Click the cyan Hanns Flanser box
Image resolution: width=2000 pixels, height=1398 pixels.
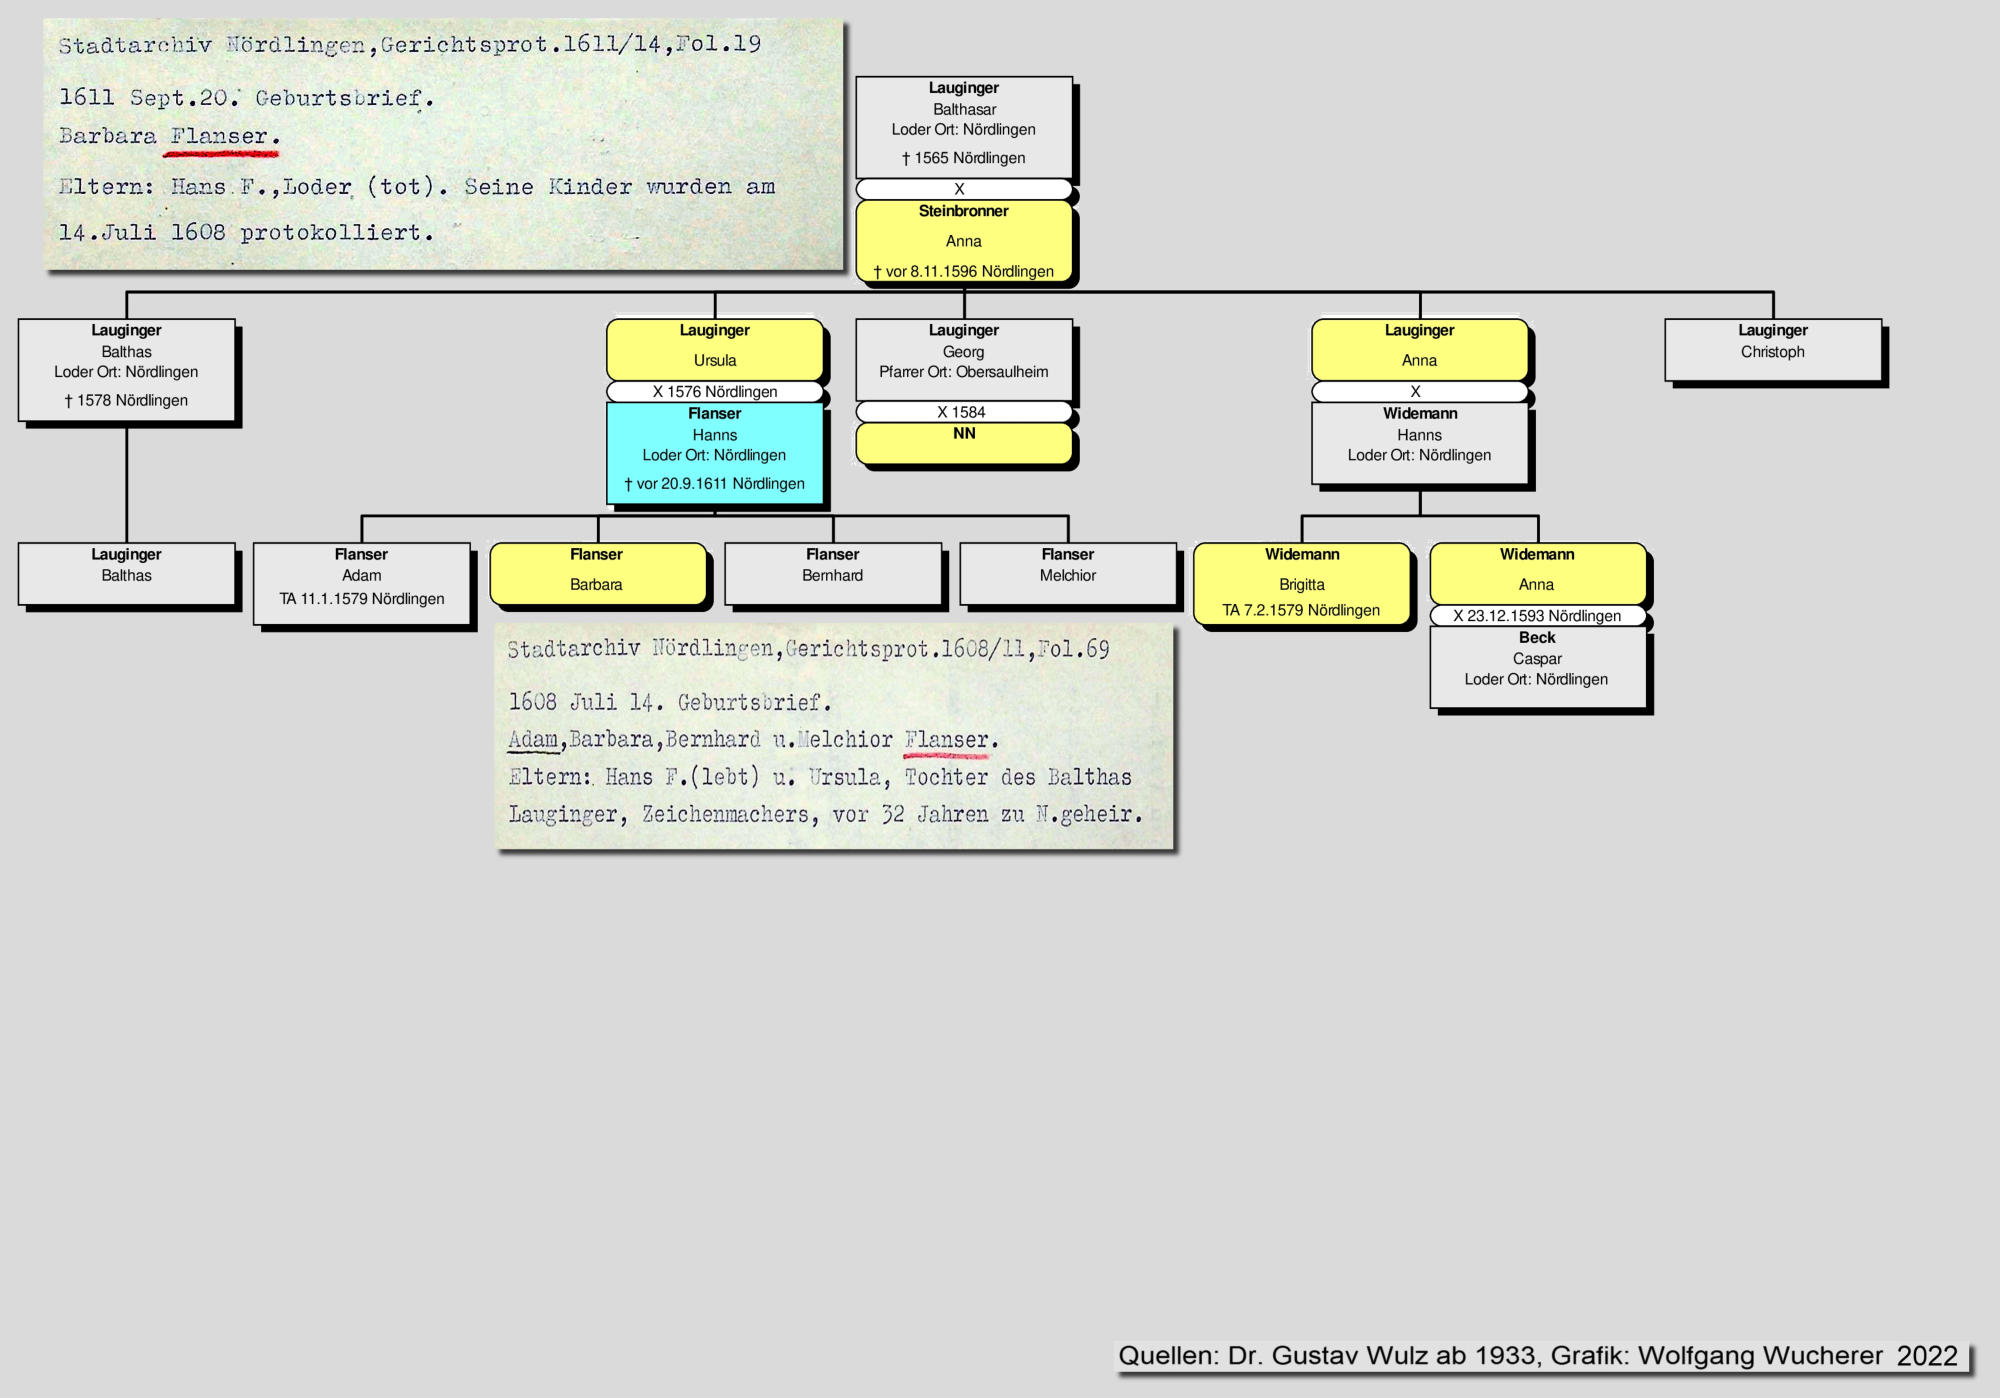click(714, 451)
